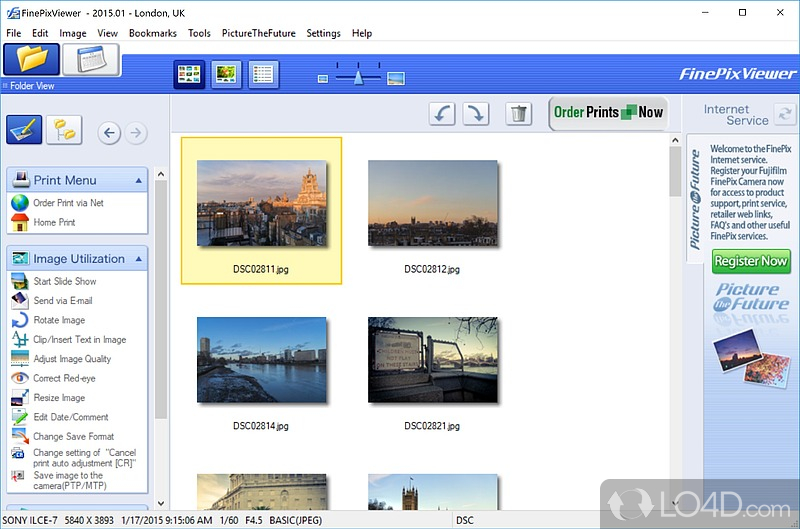
Task: Click the Edit Date/Comment pencil icon
Action: pos(20,417)
